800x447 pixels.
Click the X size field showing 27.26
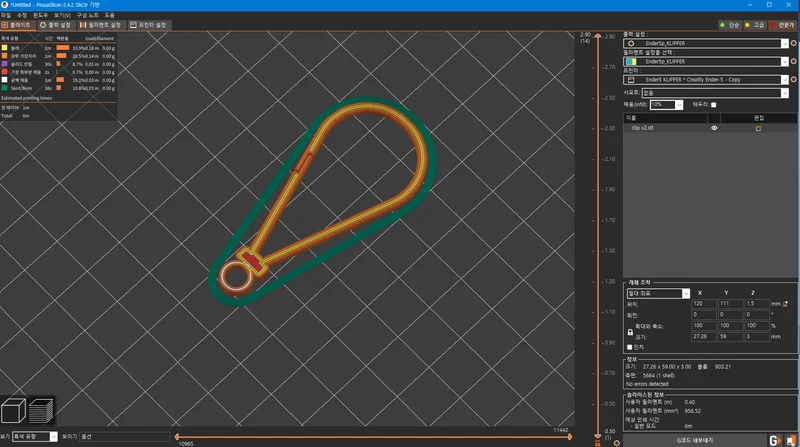click(x=703, y=337)
